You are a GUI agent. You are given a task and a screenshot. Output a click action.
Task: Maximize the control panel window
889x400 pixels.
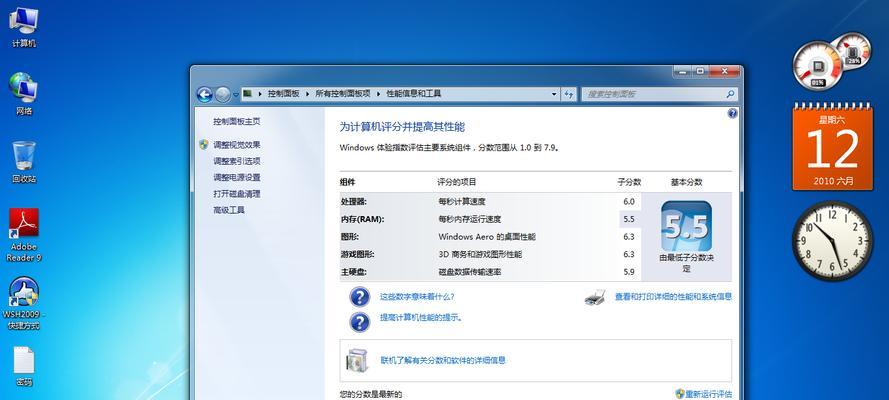[700, 71]
